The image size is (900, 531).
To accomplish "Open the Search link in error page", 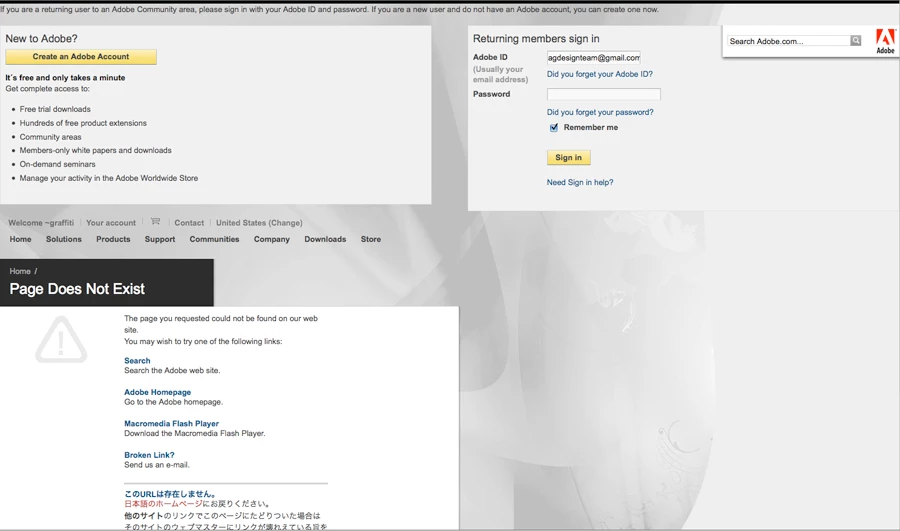I will click(137, 361).
